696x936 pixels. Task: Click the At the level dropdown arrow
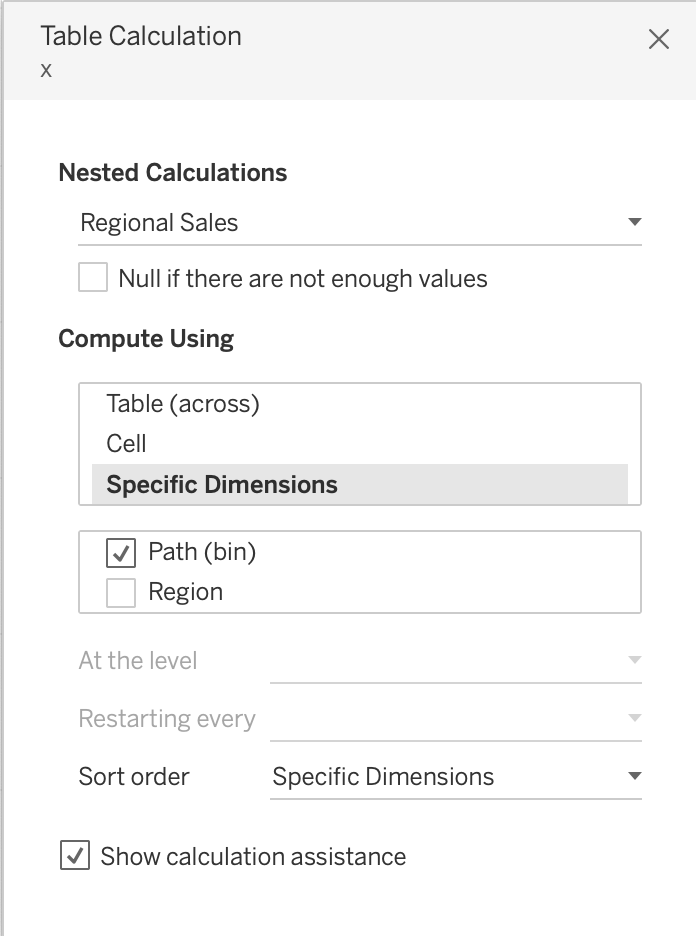click(x=634, y=661)
